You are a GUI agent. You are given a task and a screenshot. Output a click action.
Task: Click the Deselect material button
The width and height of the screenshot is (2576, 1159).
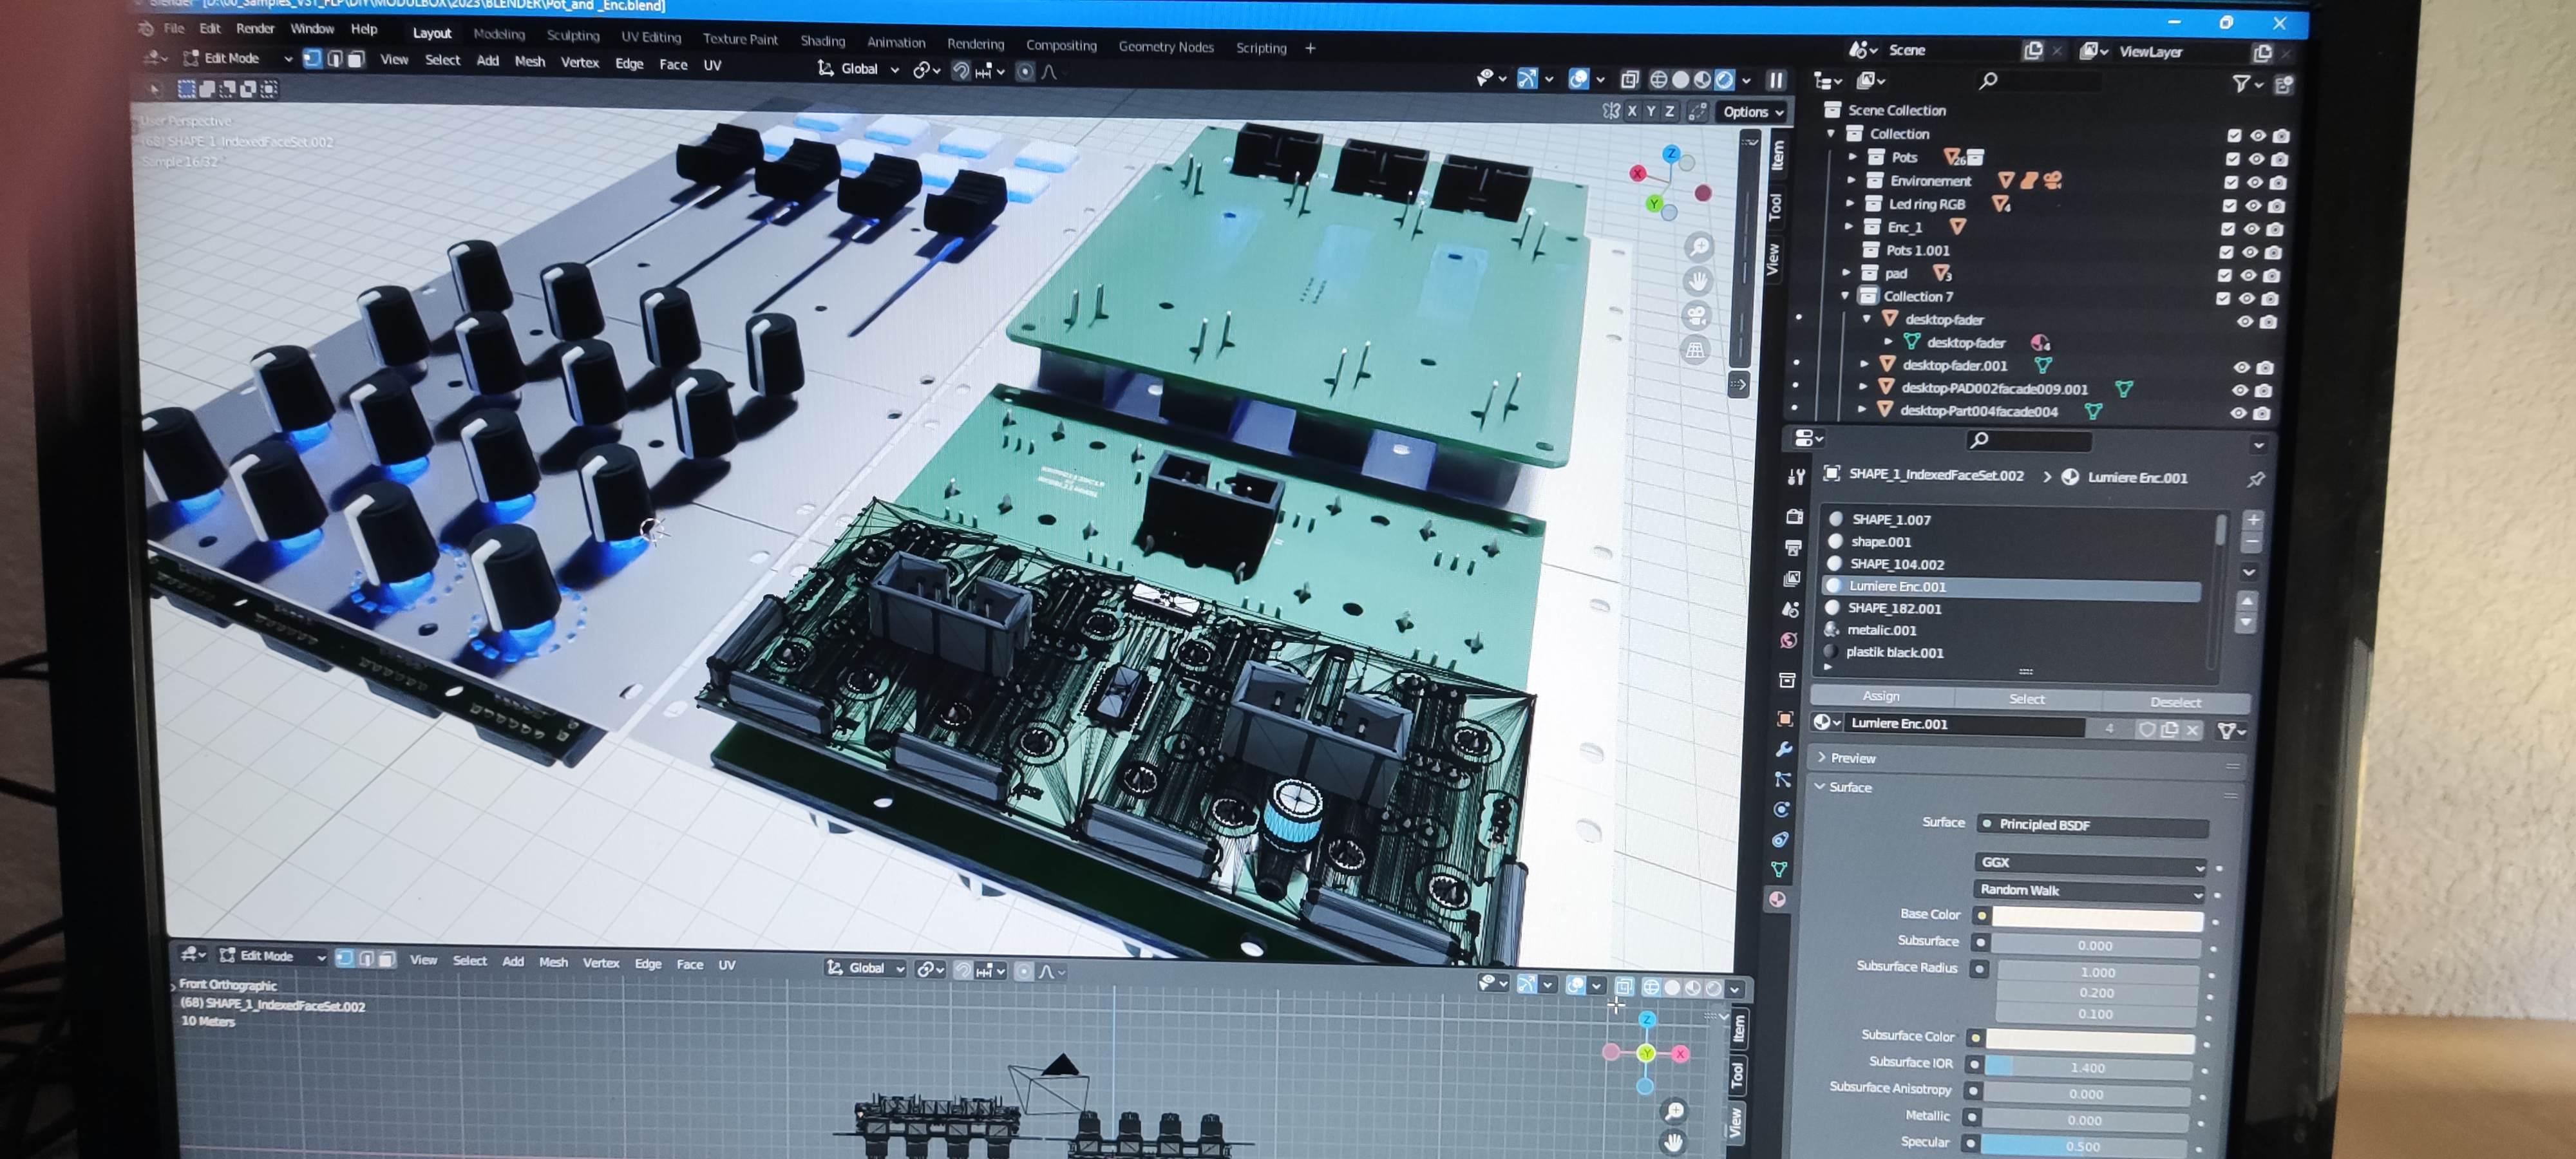(x=2174, y=702)
